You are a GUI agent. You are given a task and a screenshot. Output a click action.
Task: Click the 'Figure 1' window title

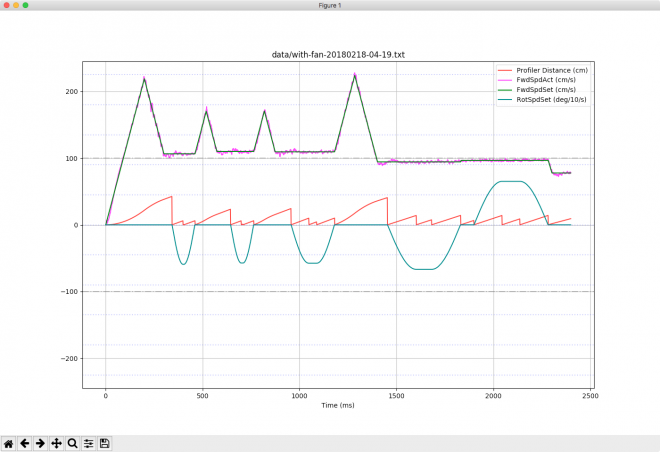(x=330, y=5)
